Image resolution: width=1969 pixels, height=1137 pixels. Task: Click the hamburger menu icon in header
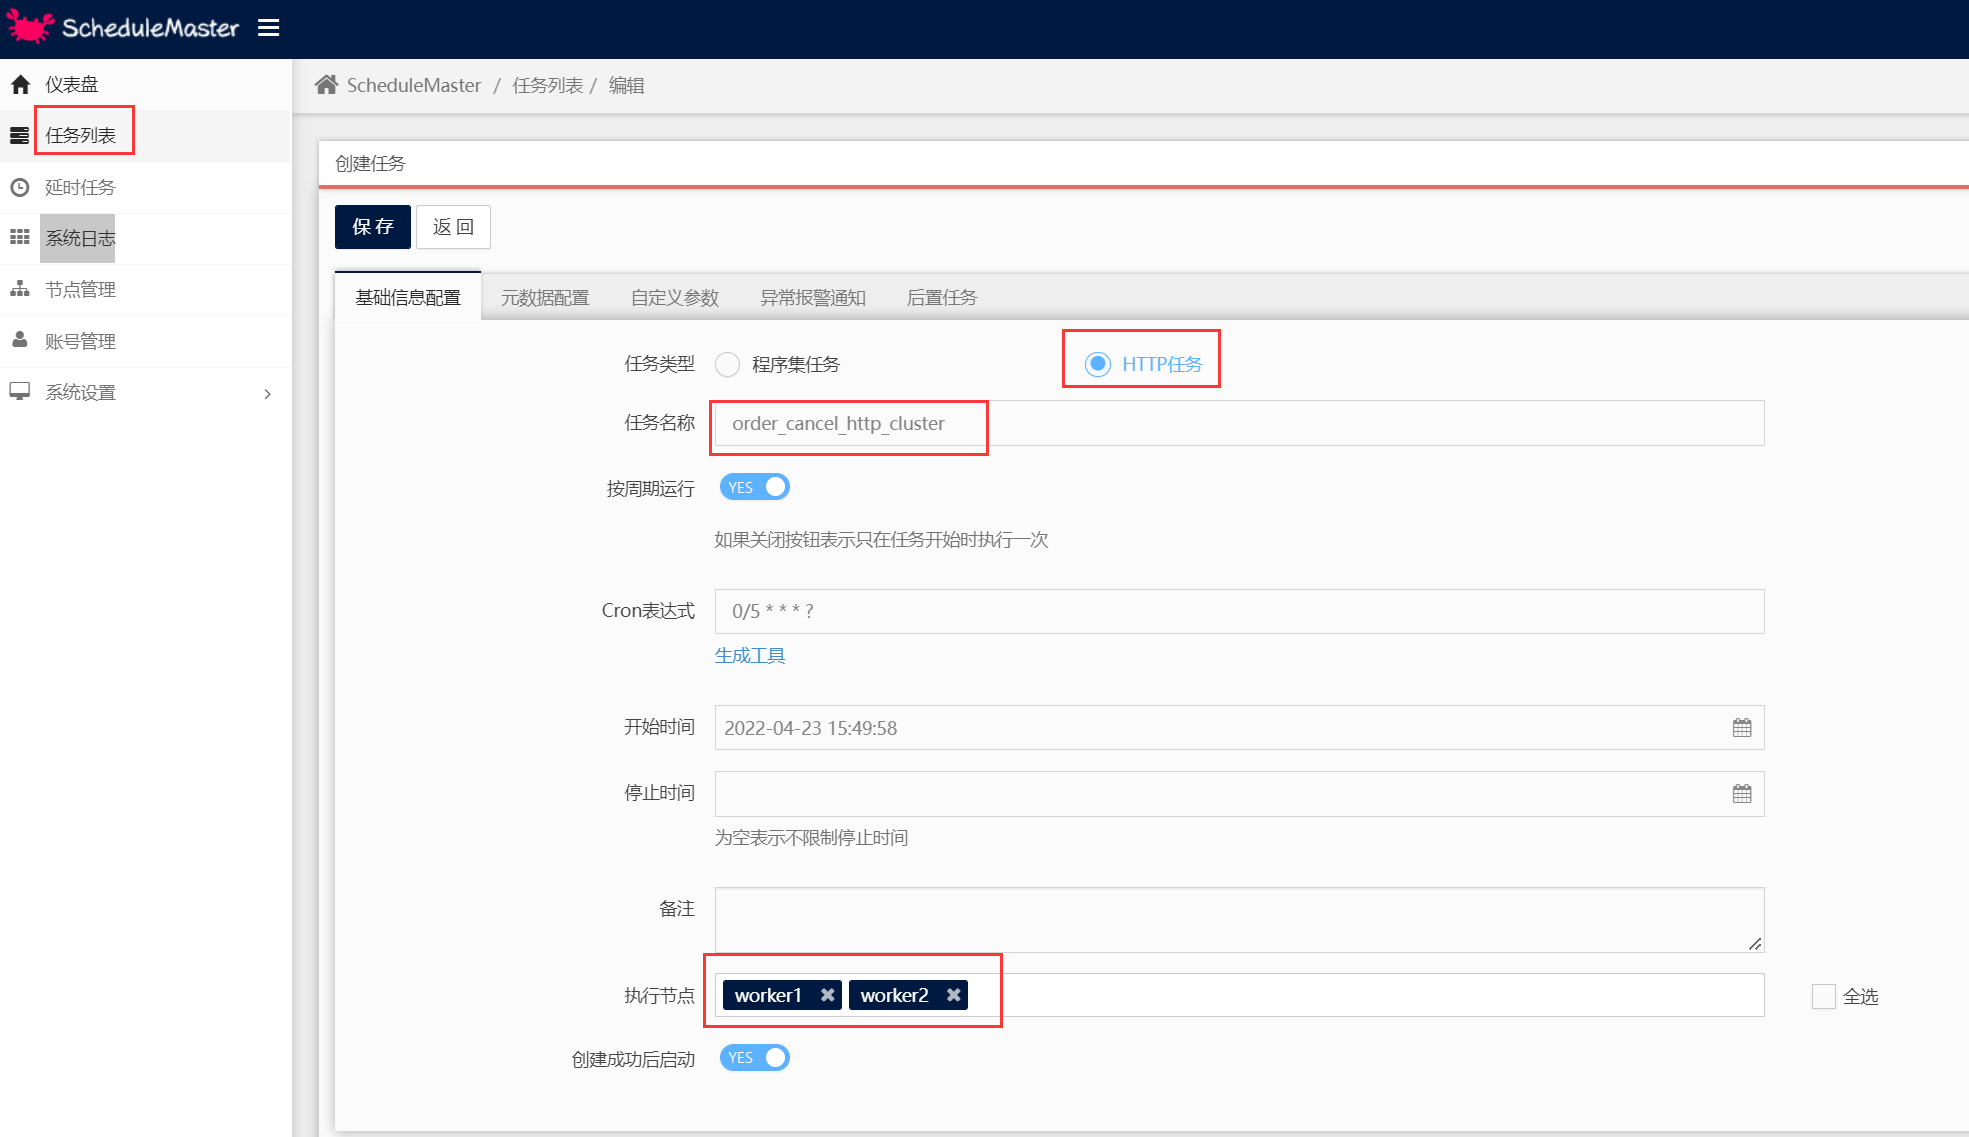[268, 28]
